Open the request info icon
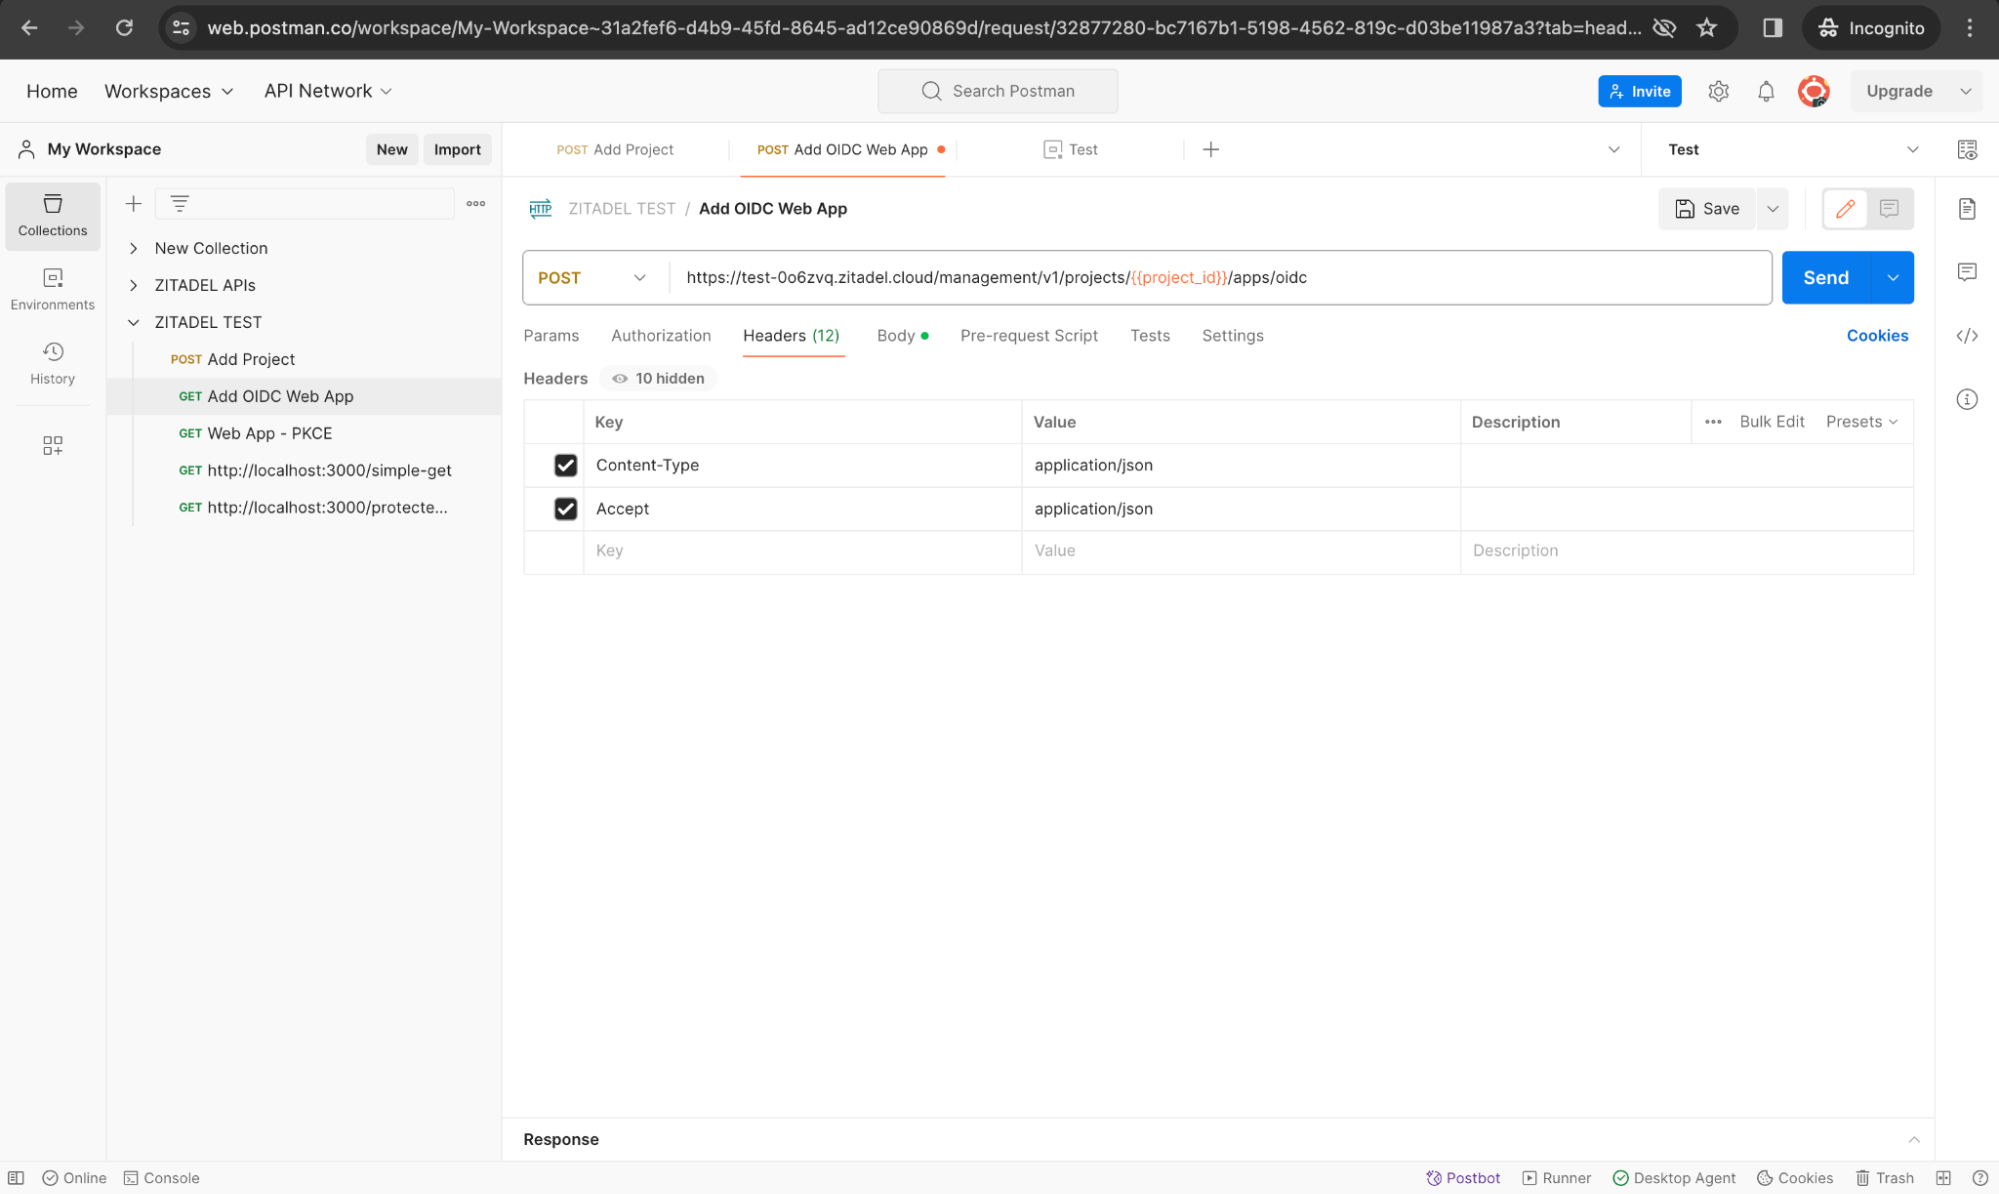This screenshot has height=1194, width=1999. 1966,399
